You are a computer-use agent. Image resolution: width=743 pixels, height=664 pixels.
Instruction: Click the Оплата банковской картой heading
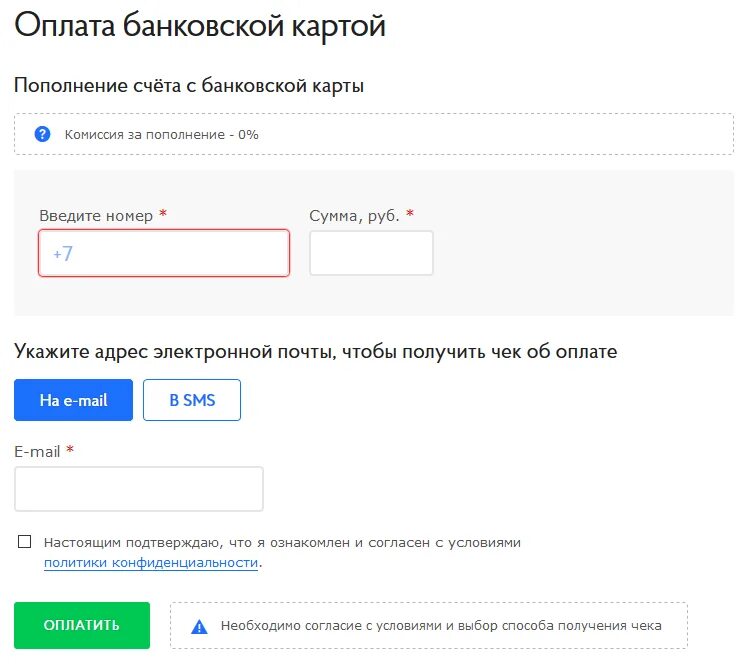point(200,25)
